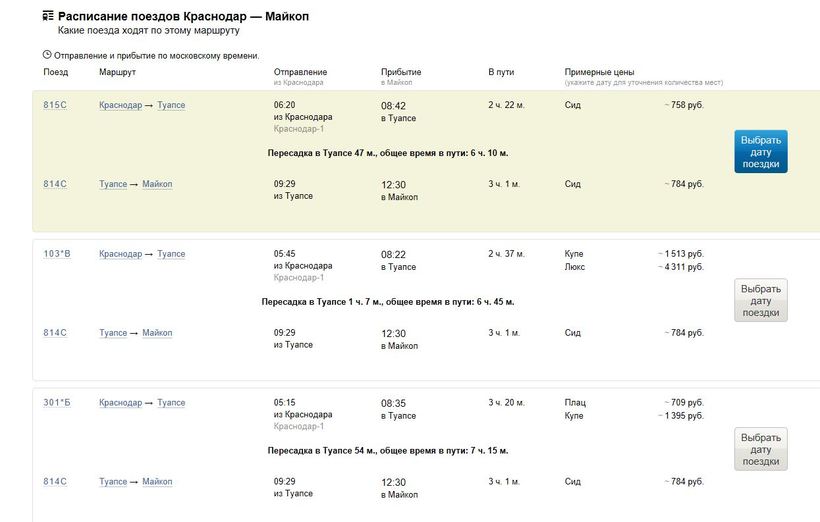Click Краснодар station in the 301*Б row

point(120,403)
